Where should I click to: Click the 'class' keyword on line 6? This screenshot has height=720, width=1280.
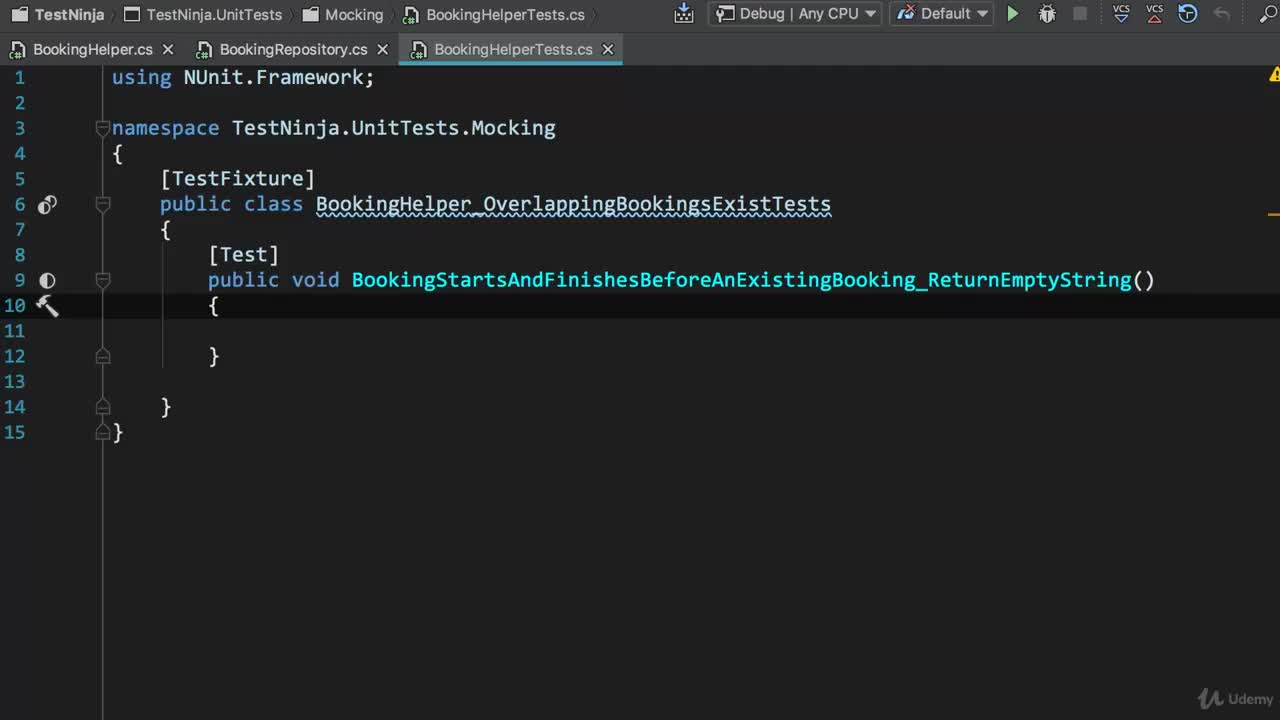pos(273,204)
